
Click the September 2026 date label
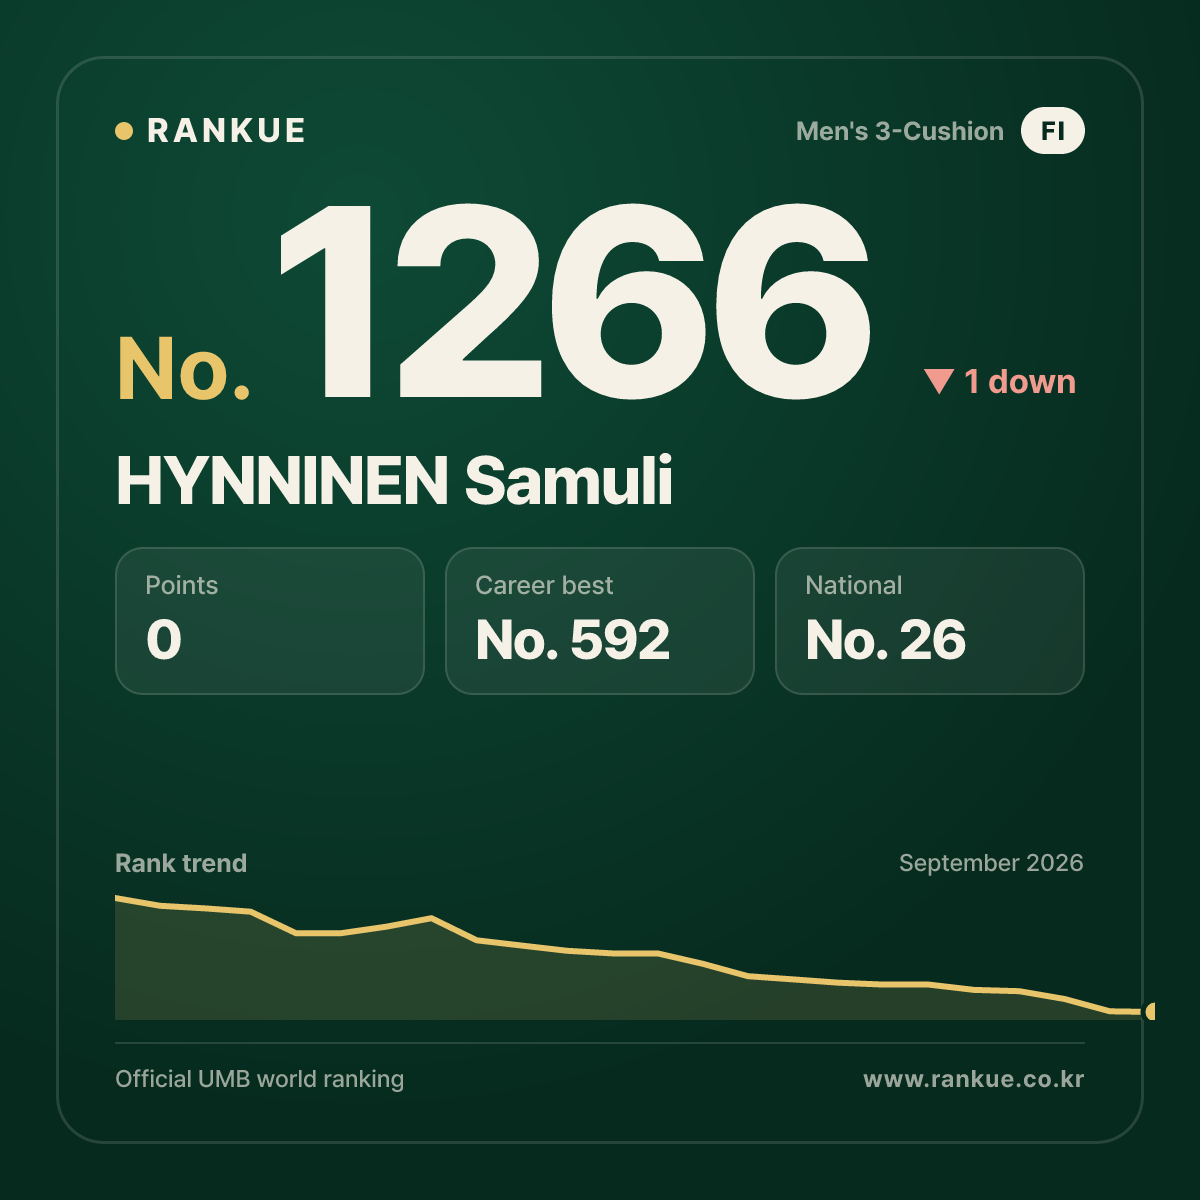991,863
